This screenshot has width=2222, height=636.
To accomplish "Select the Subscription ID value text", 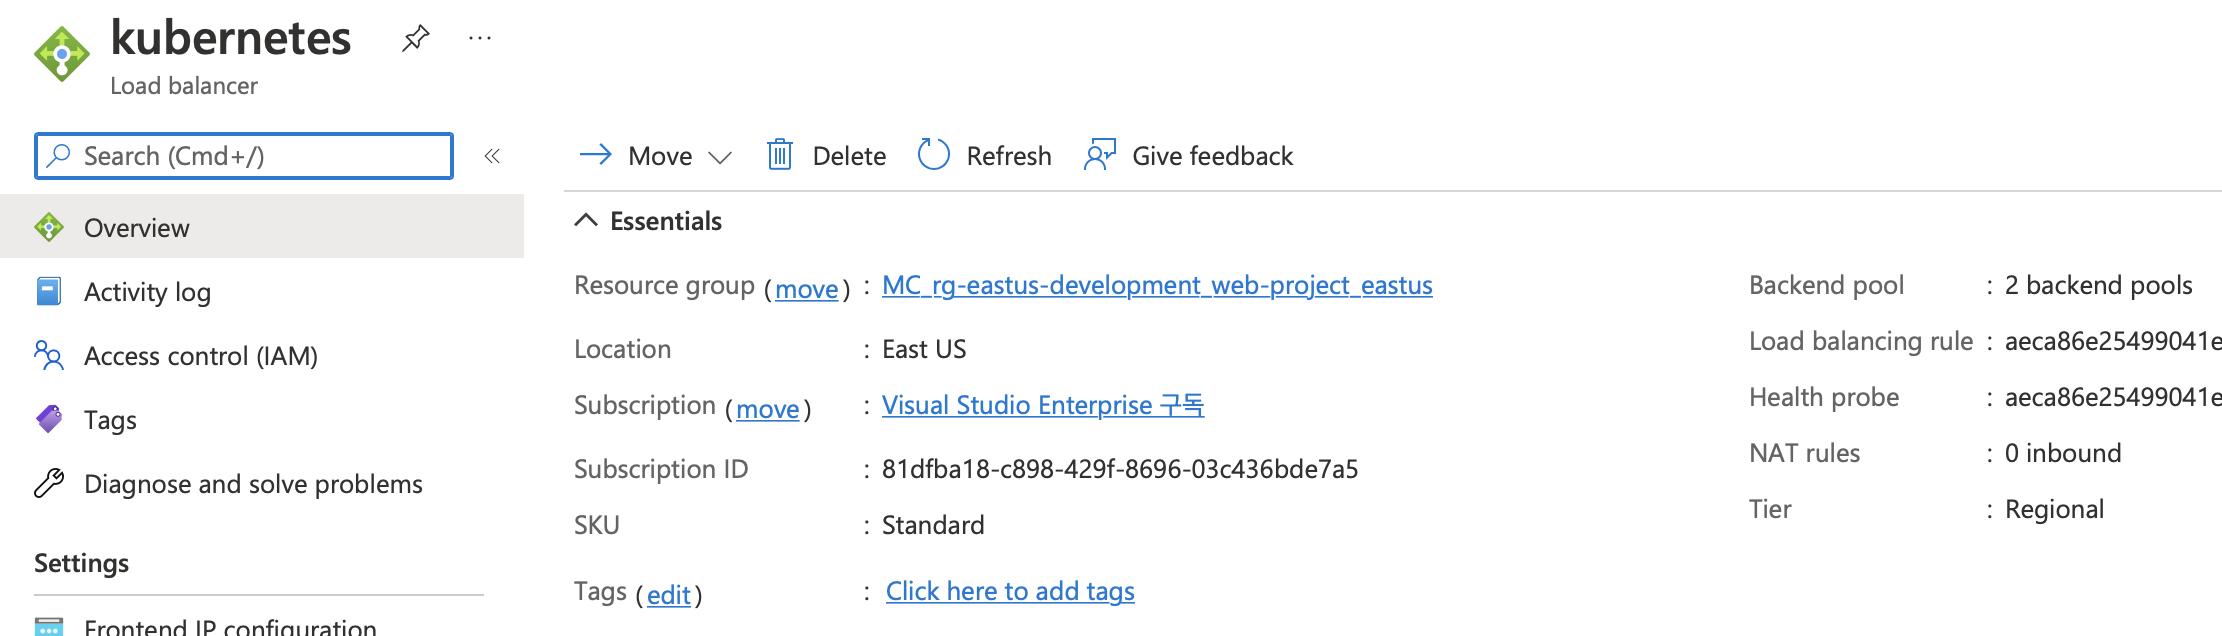I will coord(1120,469).
